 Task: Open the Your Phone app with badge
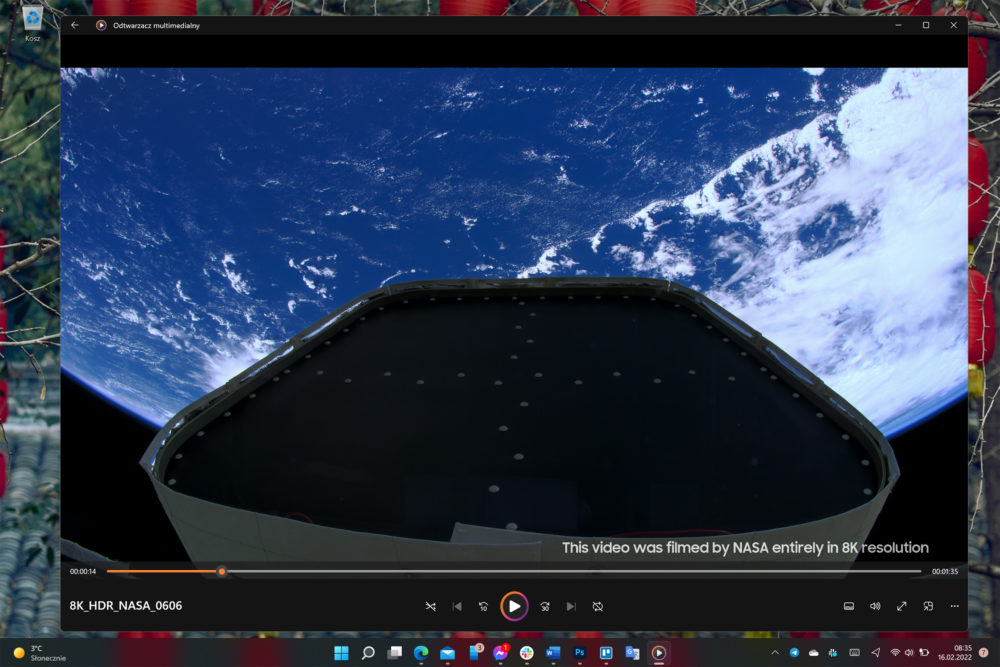(474, 652)
